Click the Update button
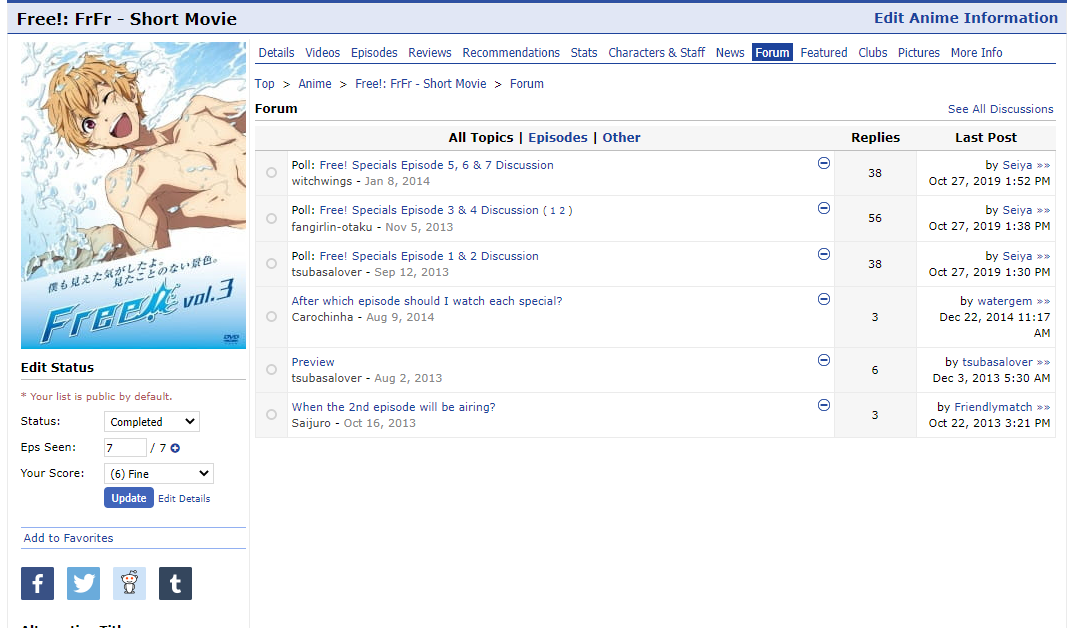 pos(129,498)
